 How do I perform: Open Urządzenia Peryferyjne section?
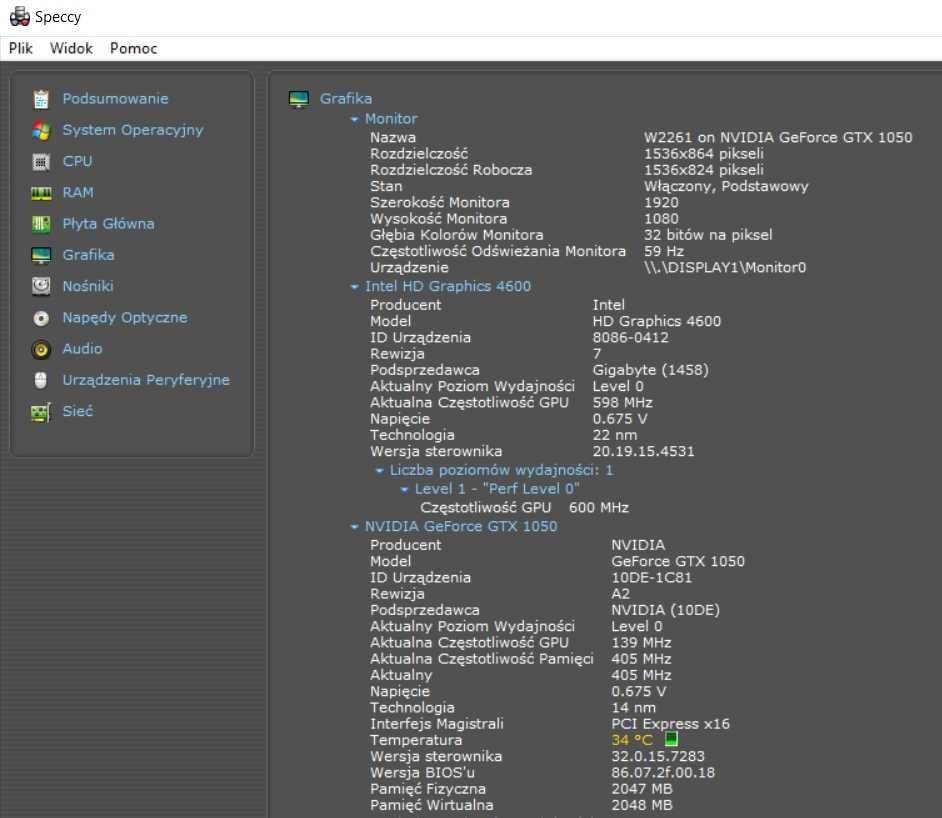(146, 380)
